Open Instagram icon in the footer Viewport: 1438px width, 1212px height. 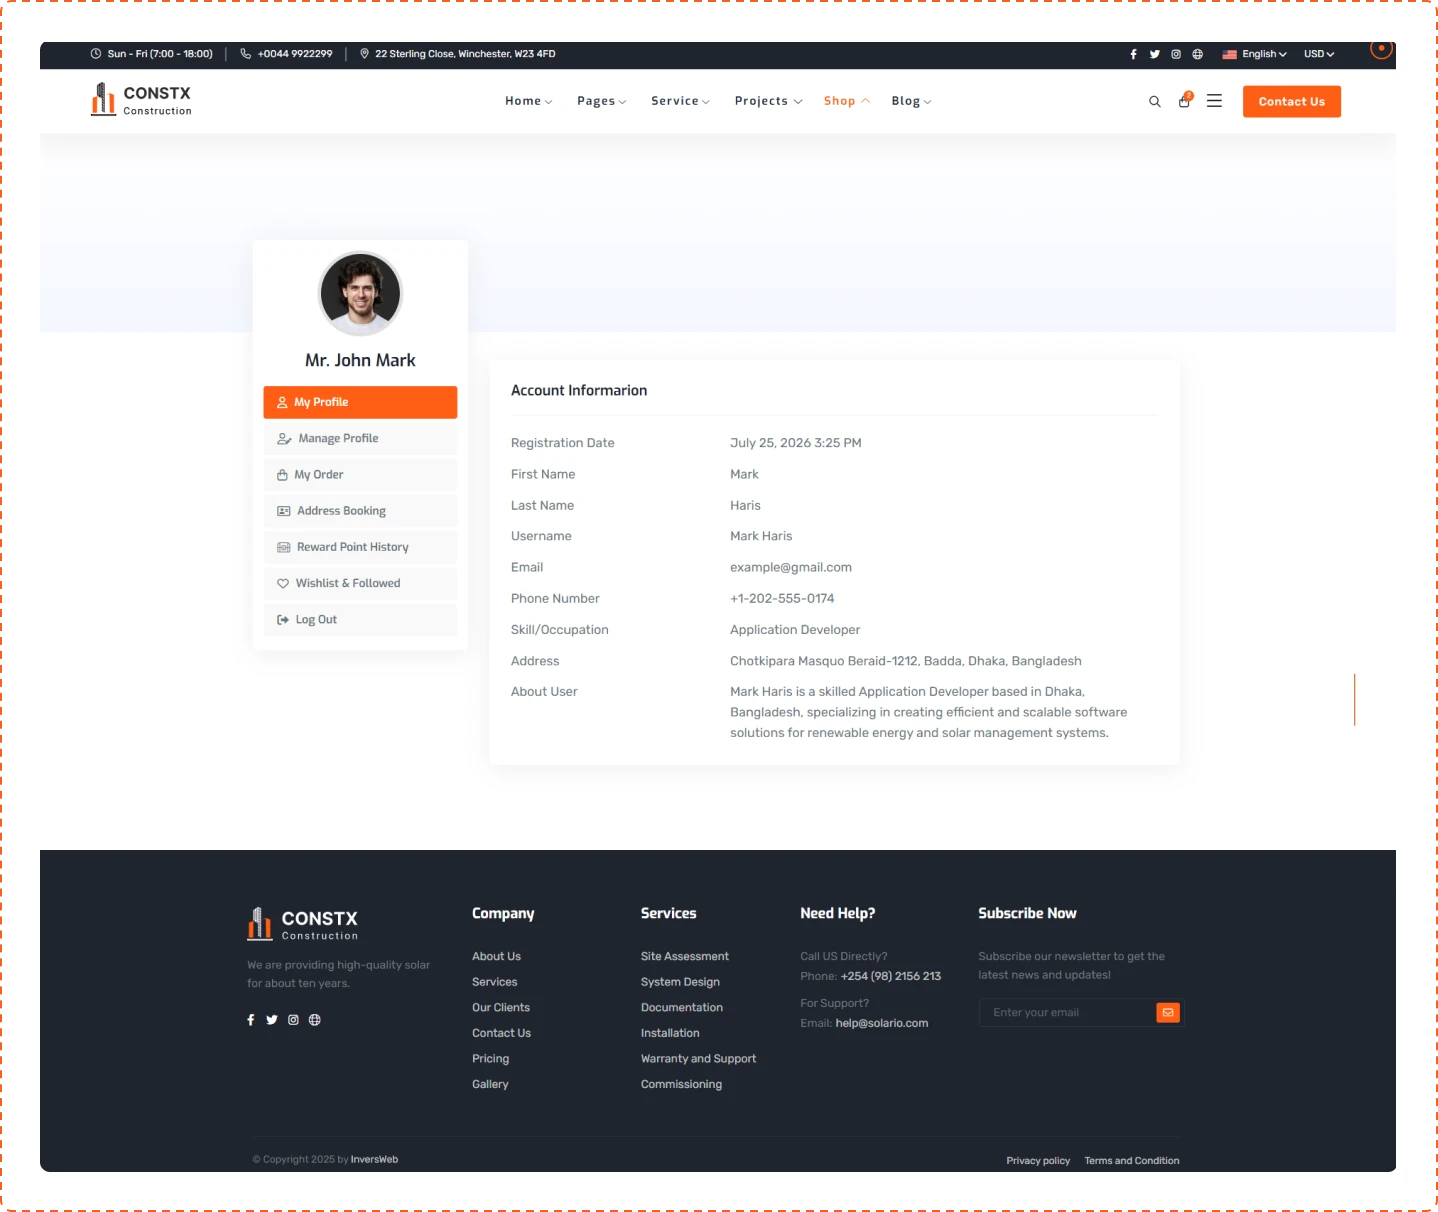click(x=293, y=1020)
